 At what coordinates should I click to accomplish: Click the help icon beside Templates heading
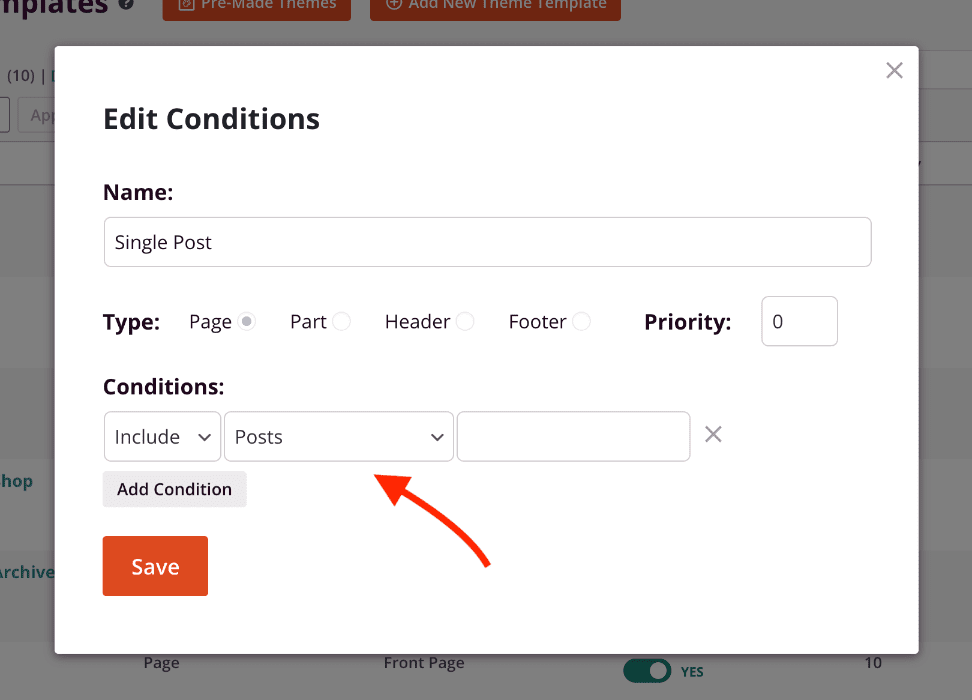126,4
